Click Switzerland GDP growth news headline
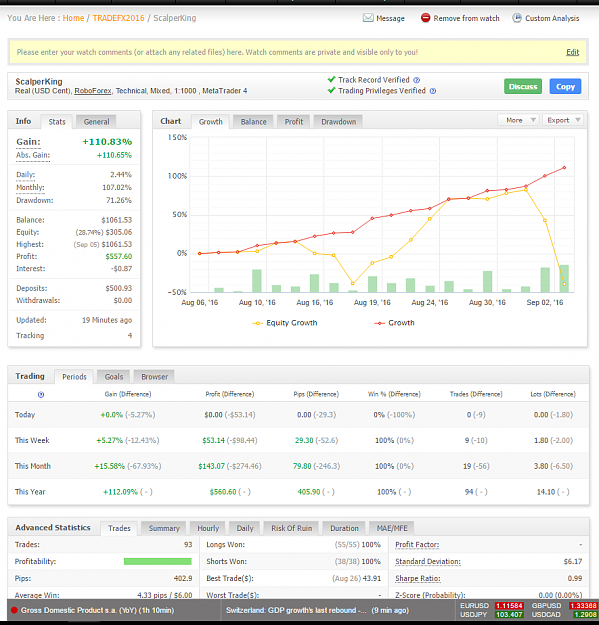599x625 pixels. (296, 610)
